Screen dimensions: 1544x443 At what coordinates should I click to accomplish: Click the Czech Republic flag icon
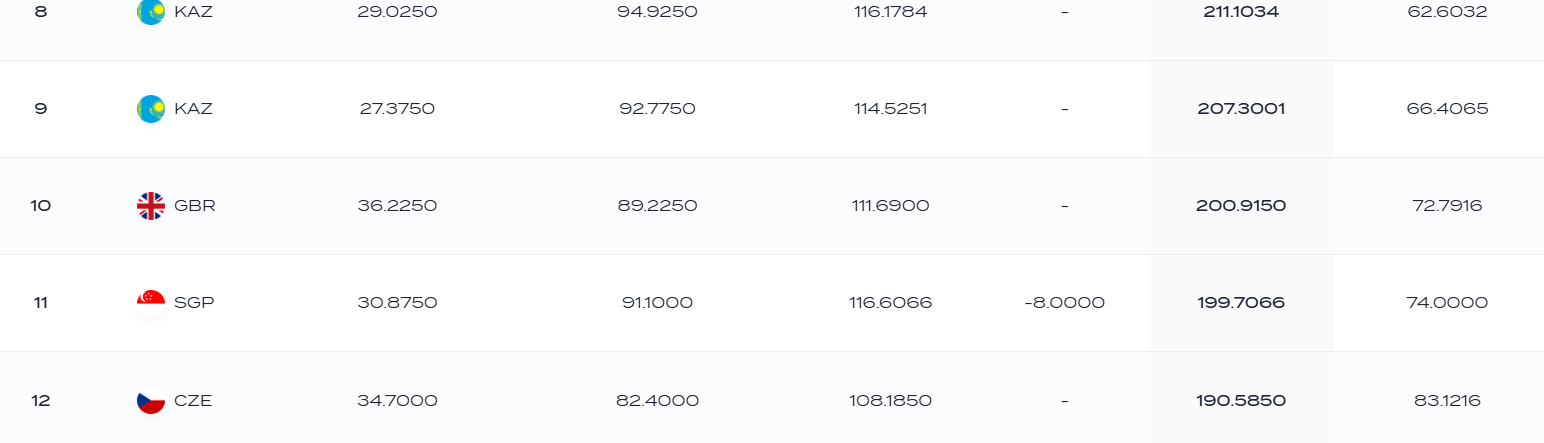tap(150, 401)
